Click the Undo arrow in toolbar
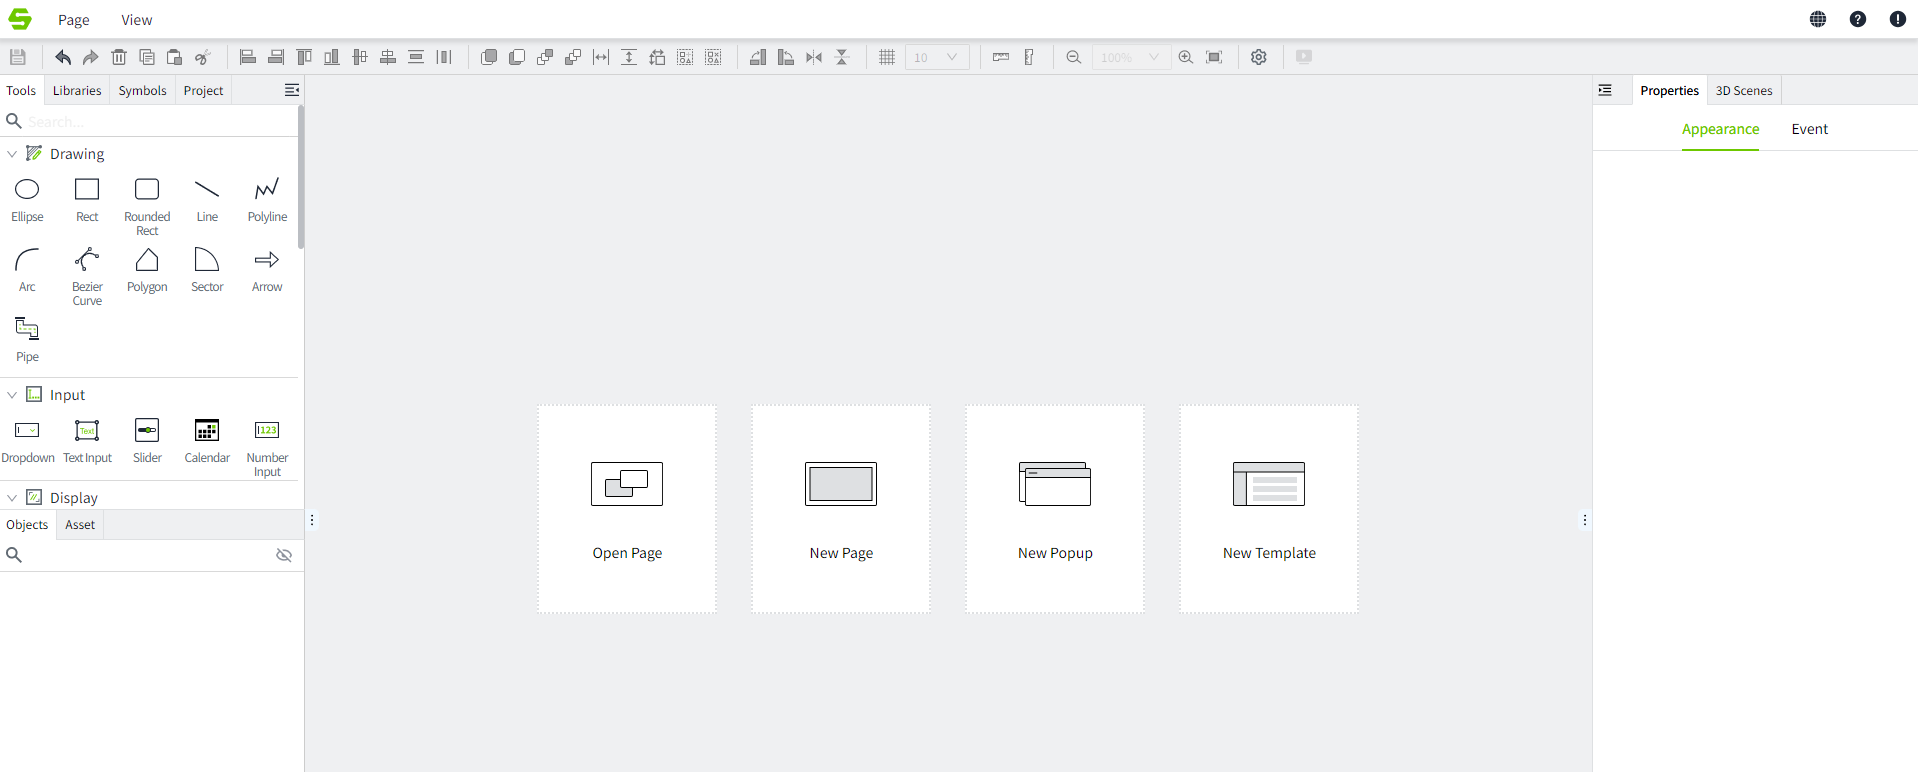 [x=63, y=57]
